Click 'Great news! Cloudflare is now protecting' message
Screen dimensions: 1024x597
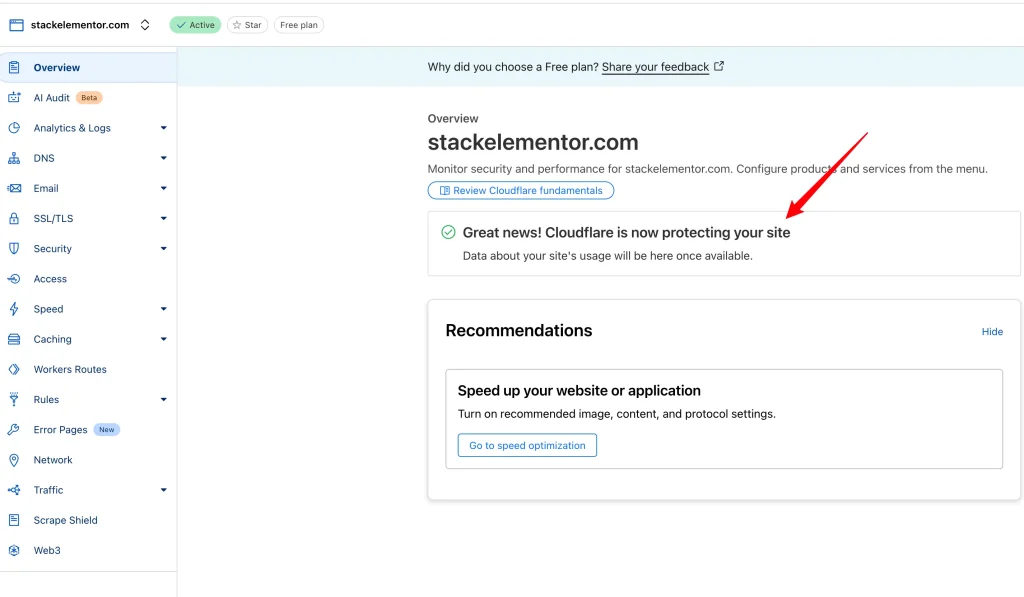pos(626,233)
